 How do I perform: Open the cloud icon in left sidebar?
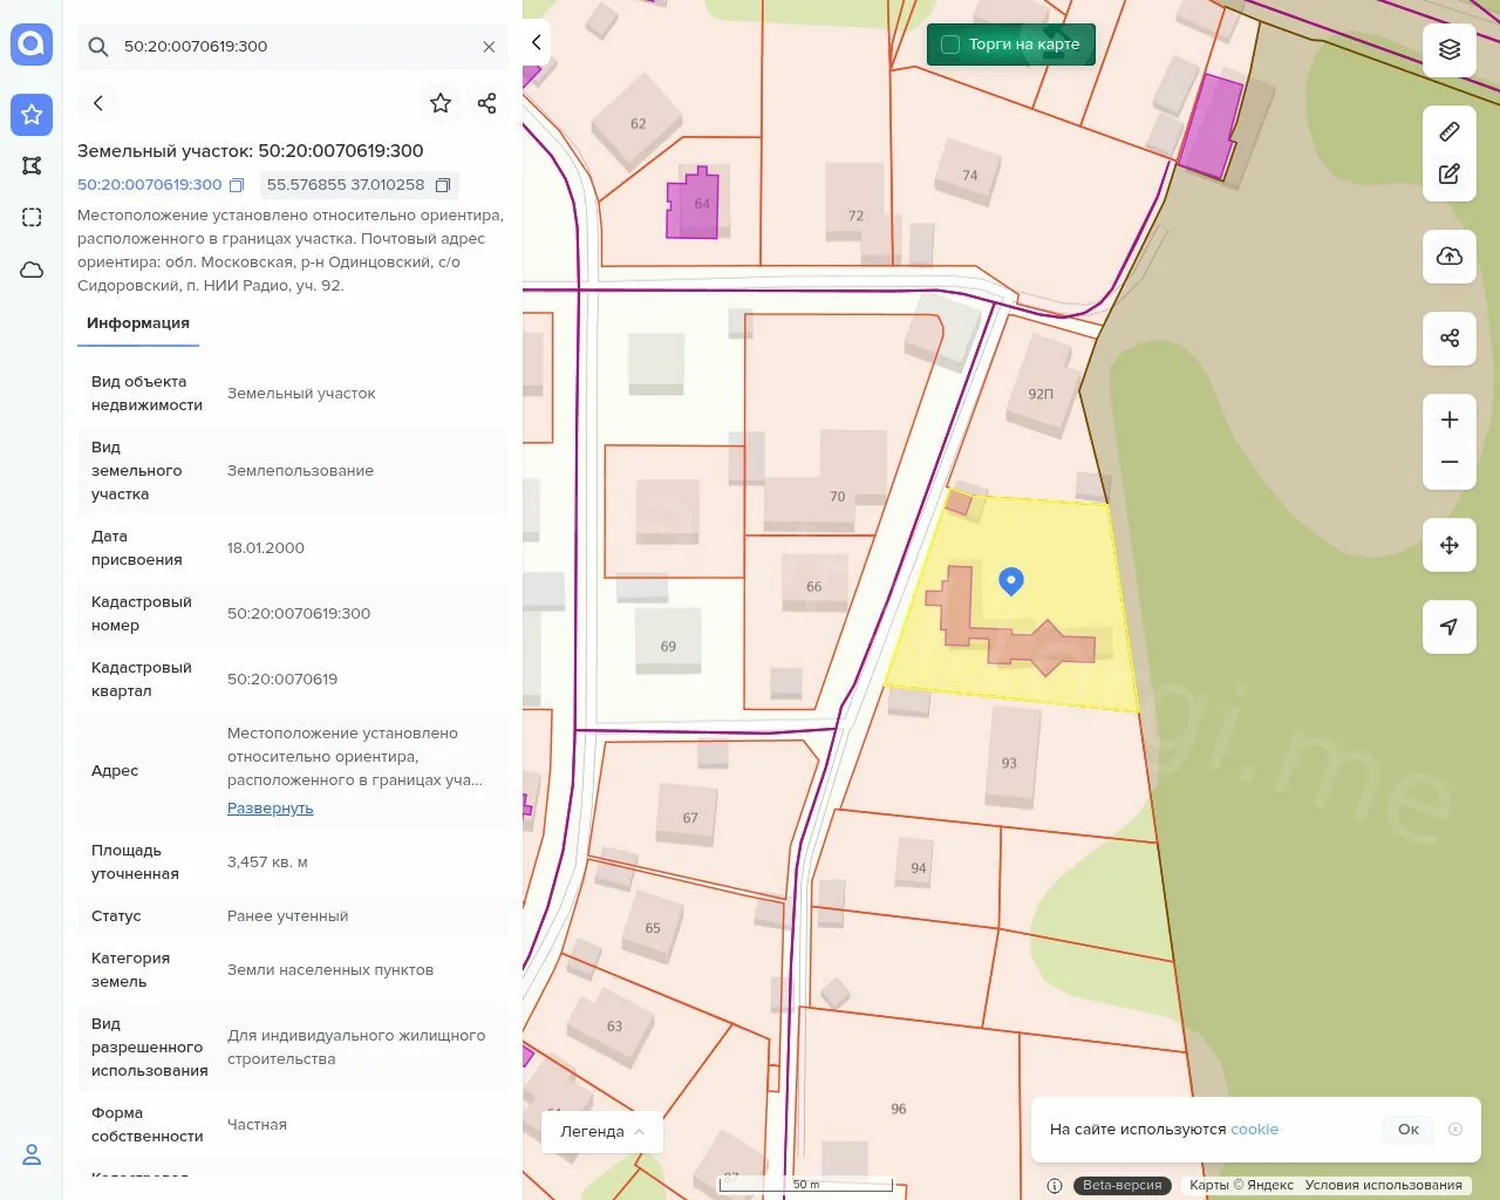[31, 270]
